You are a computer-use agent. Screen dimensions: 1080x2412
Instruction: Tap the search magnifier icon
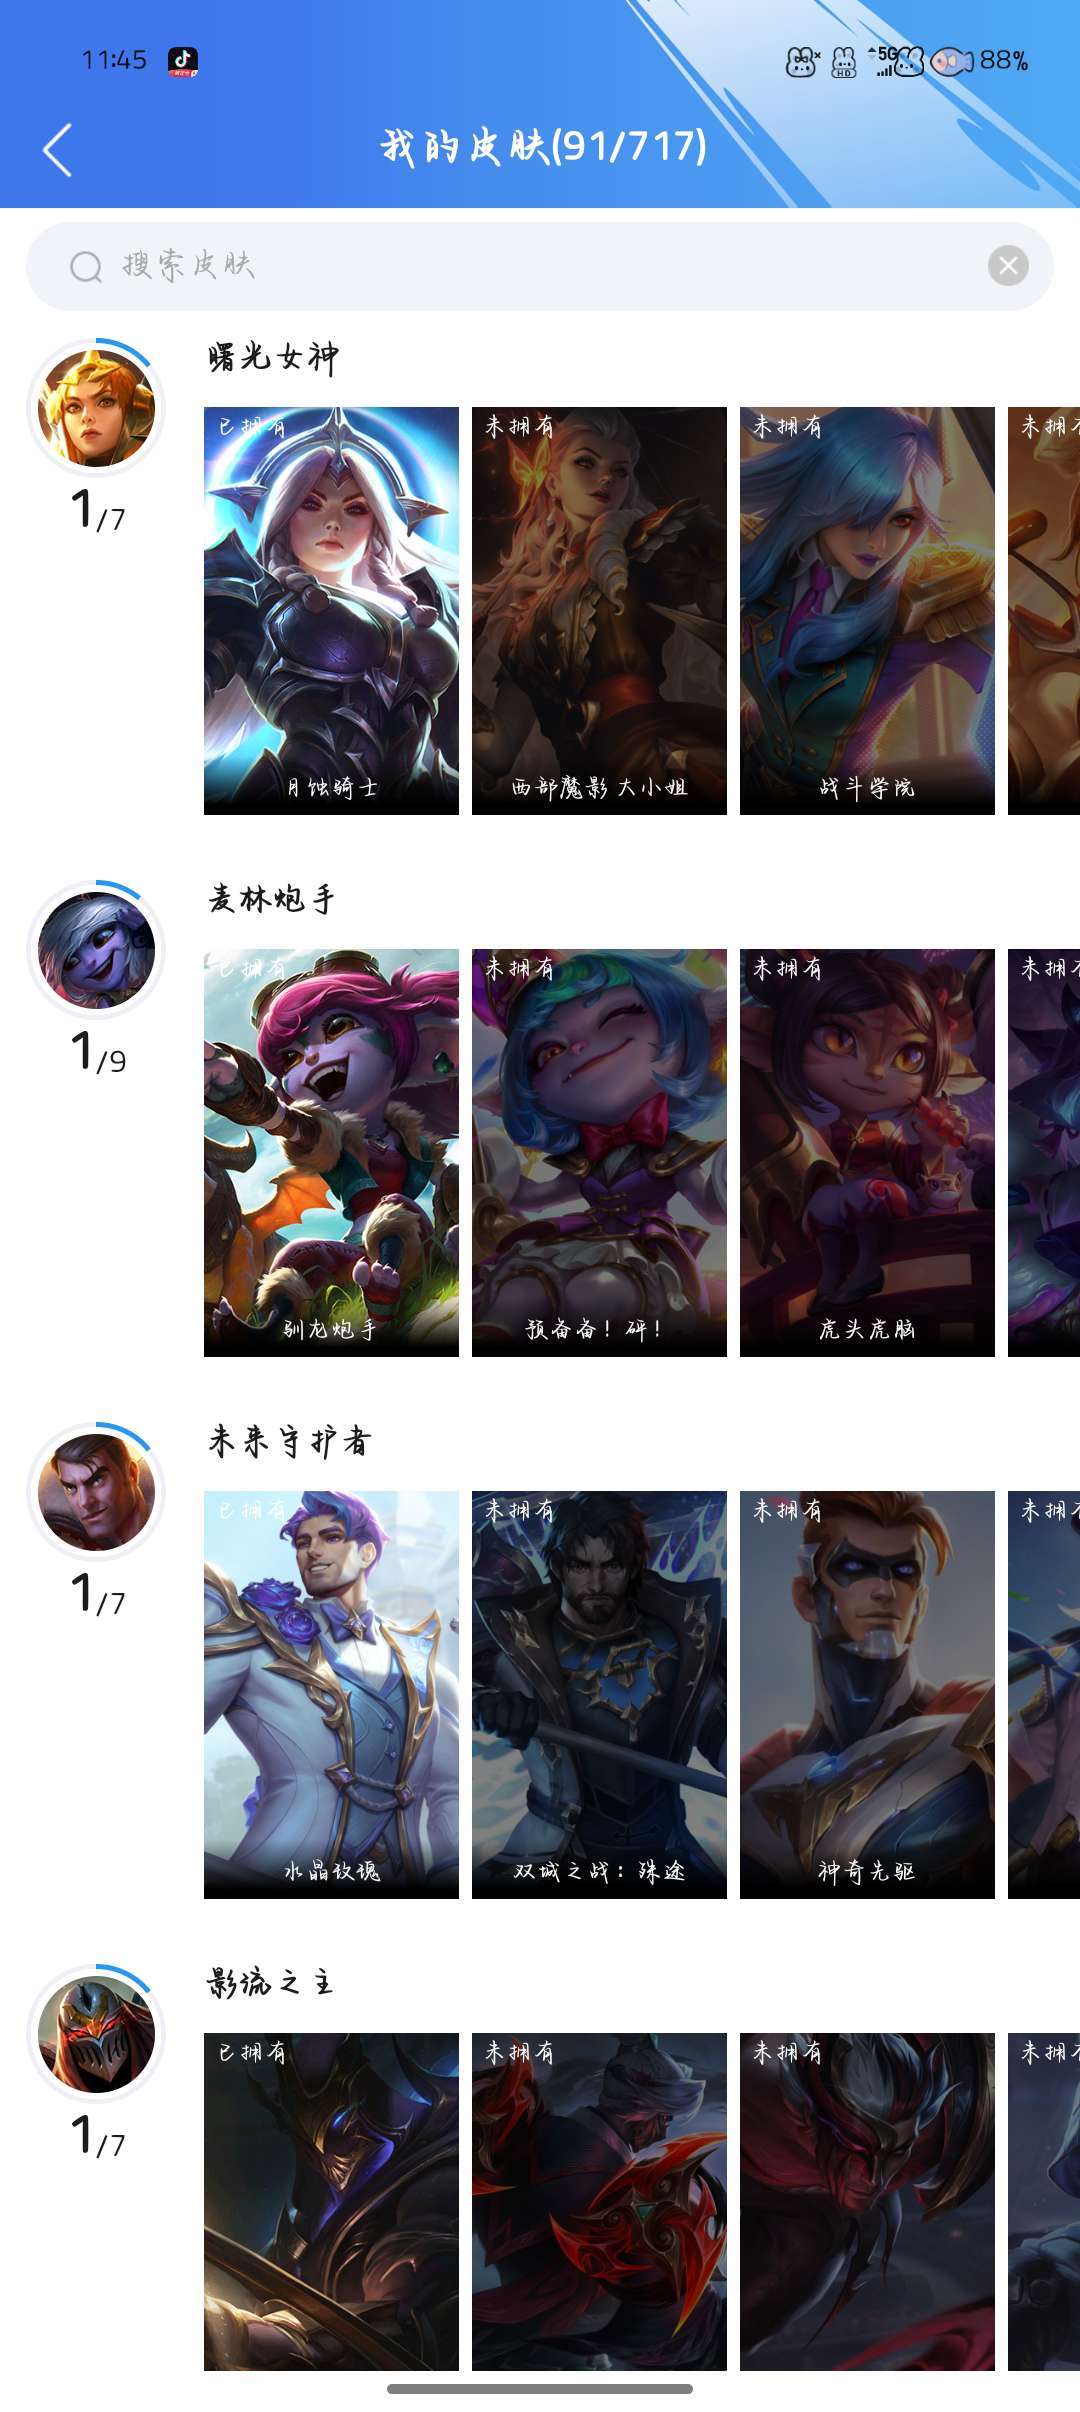86,266
